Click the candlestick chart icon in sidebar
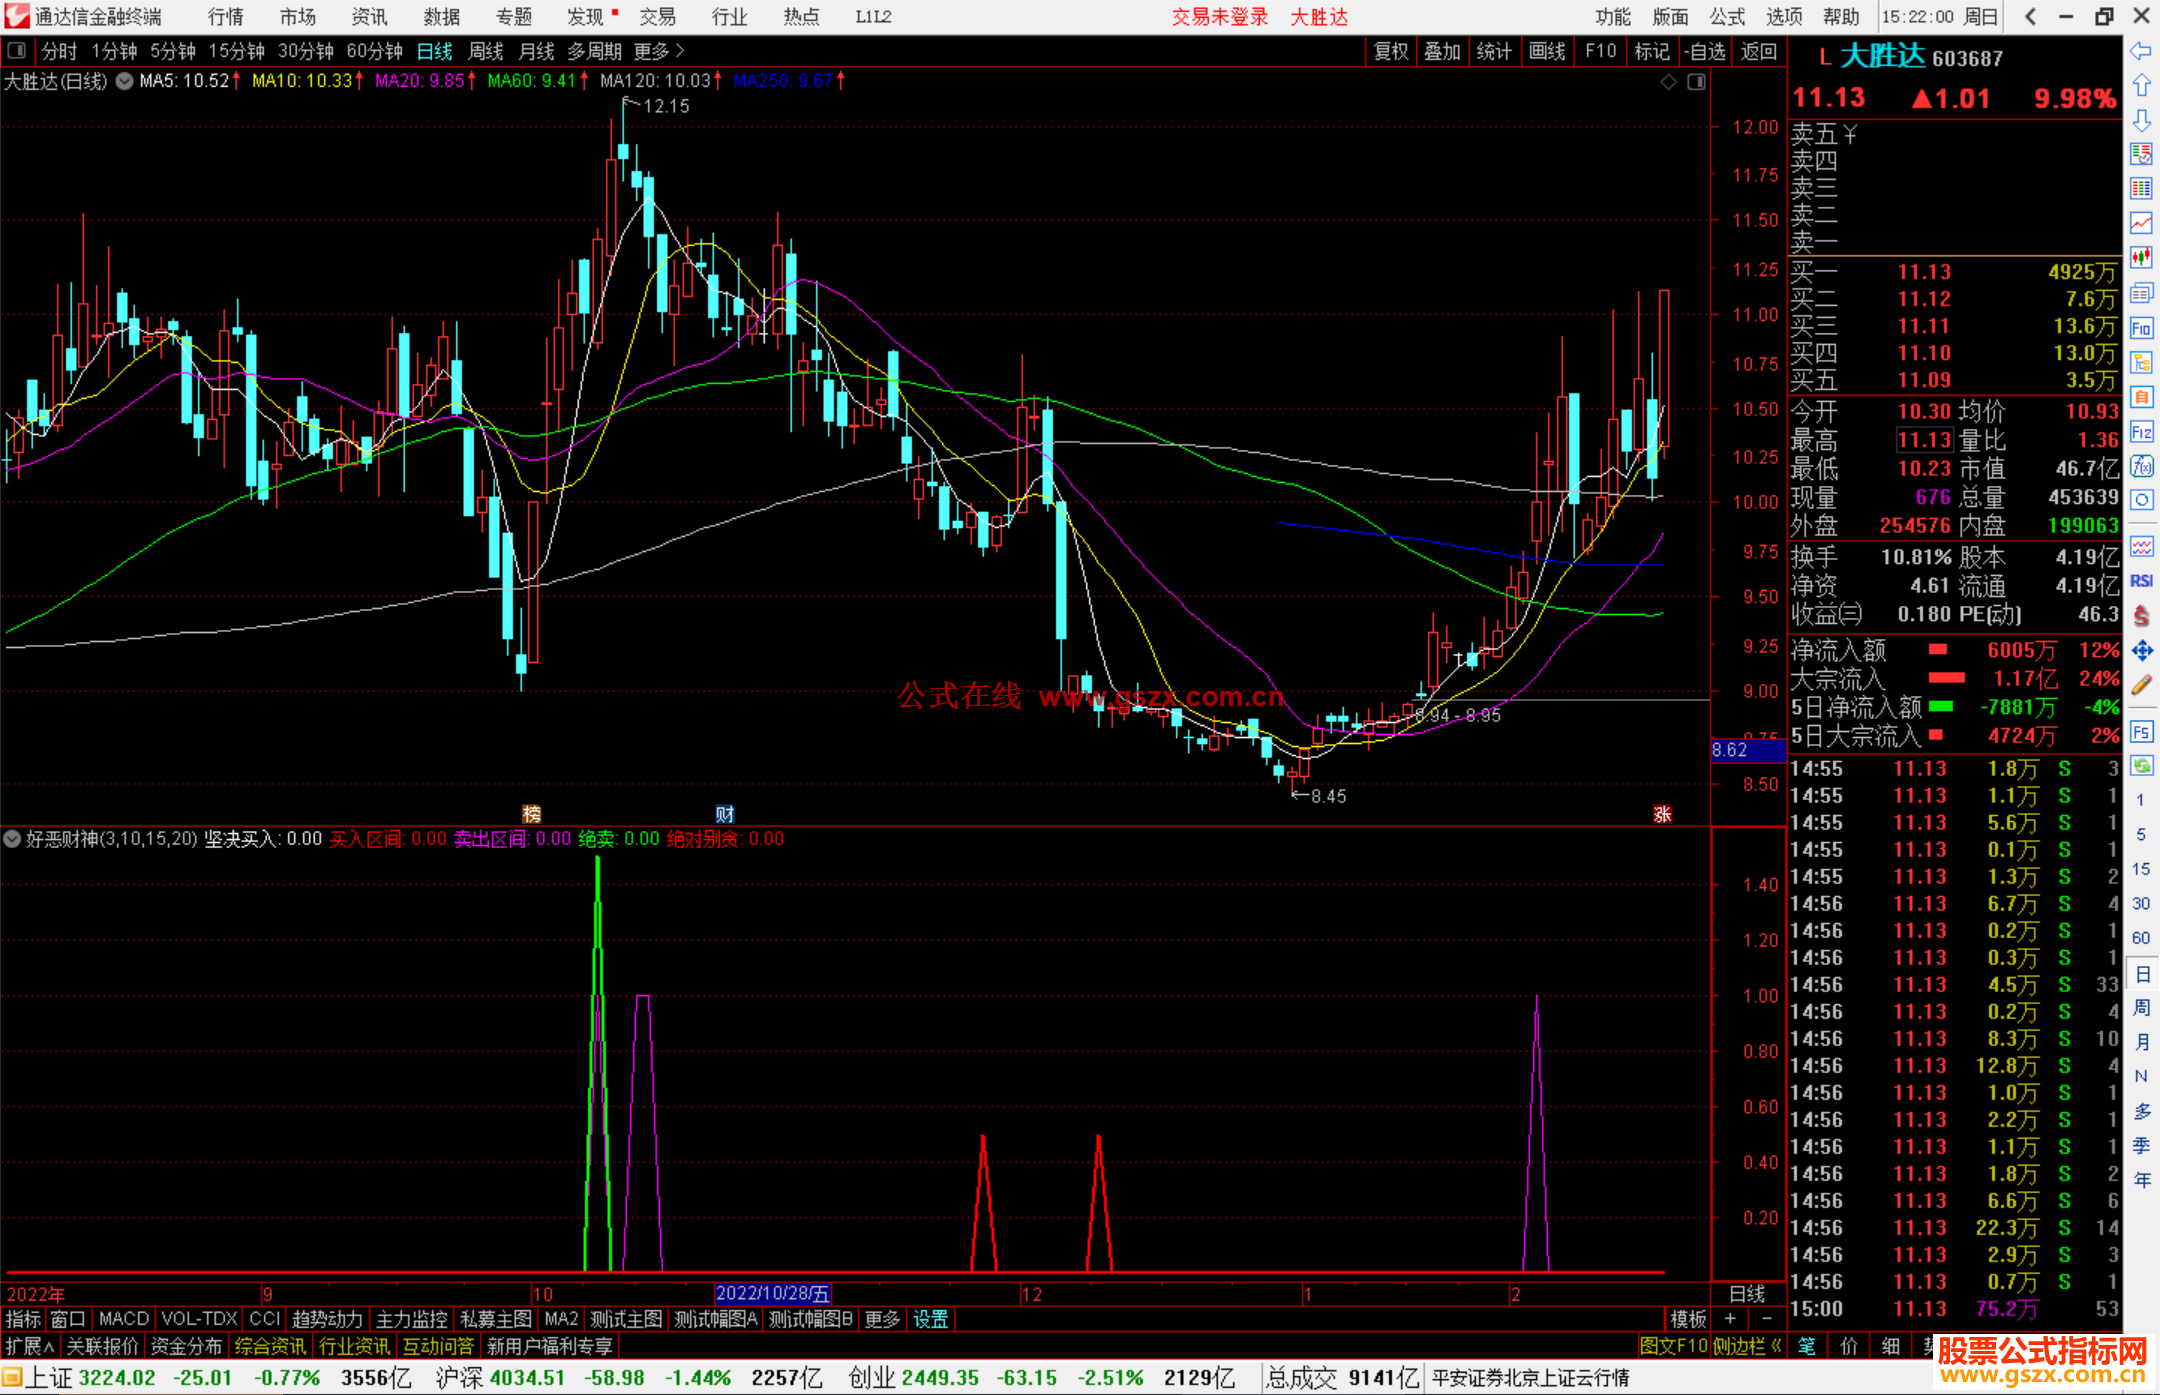 (x=2141, y=257)
